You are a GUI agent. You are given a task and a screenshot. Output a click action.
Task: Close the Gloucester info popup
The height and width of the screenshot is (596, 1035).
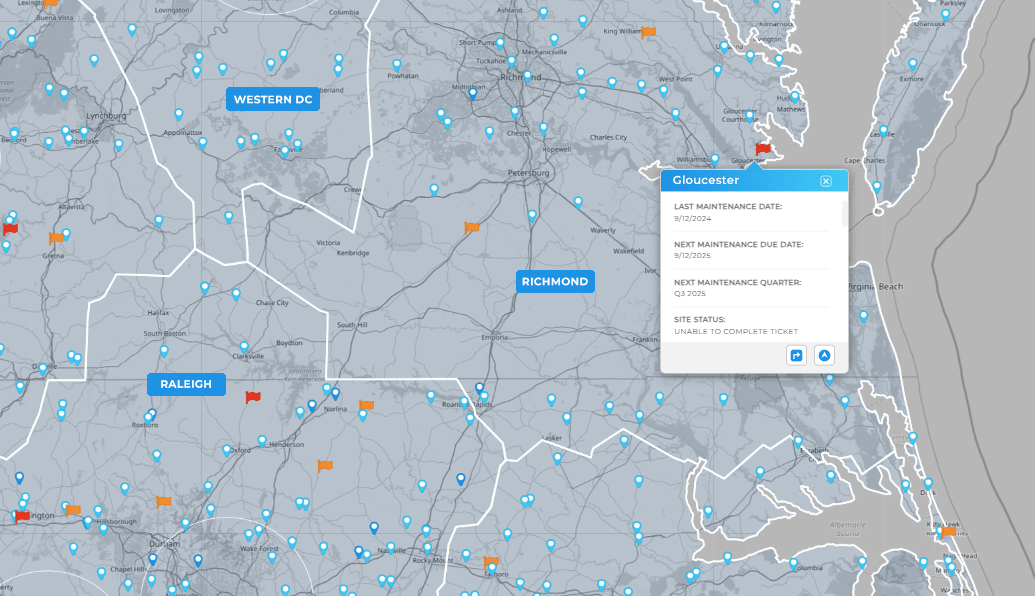[826, 181]
